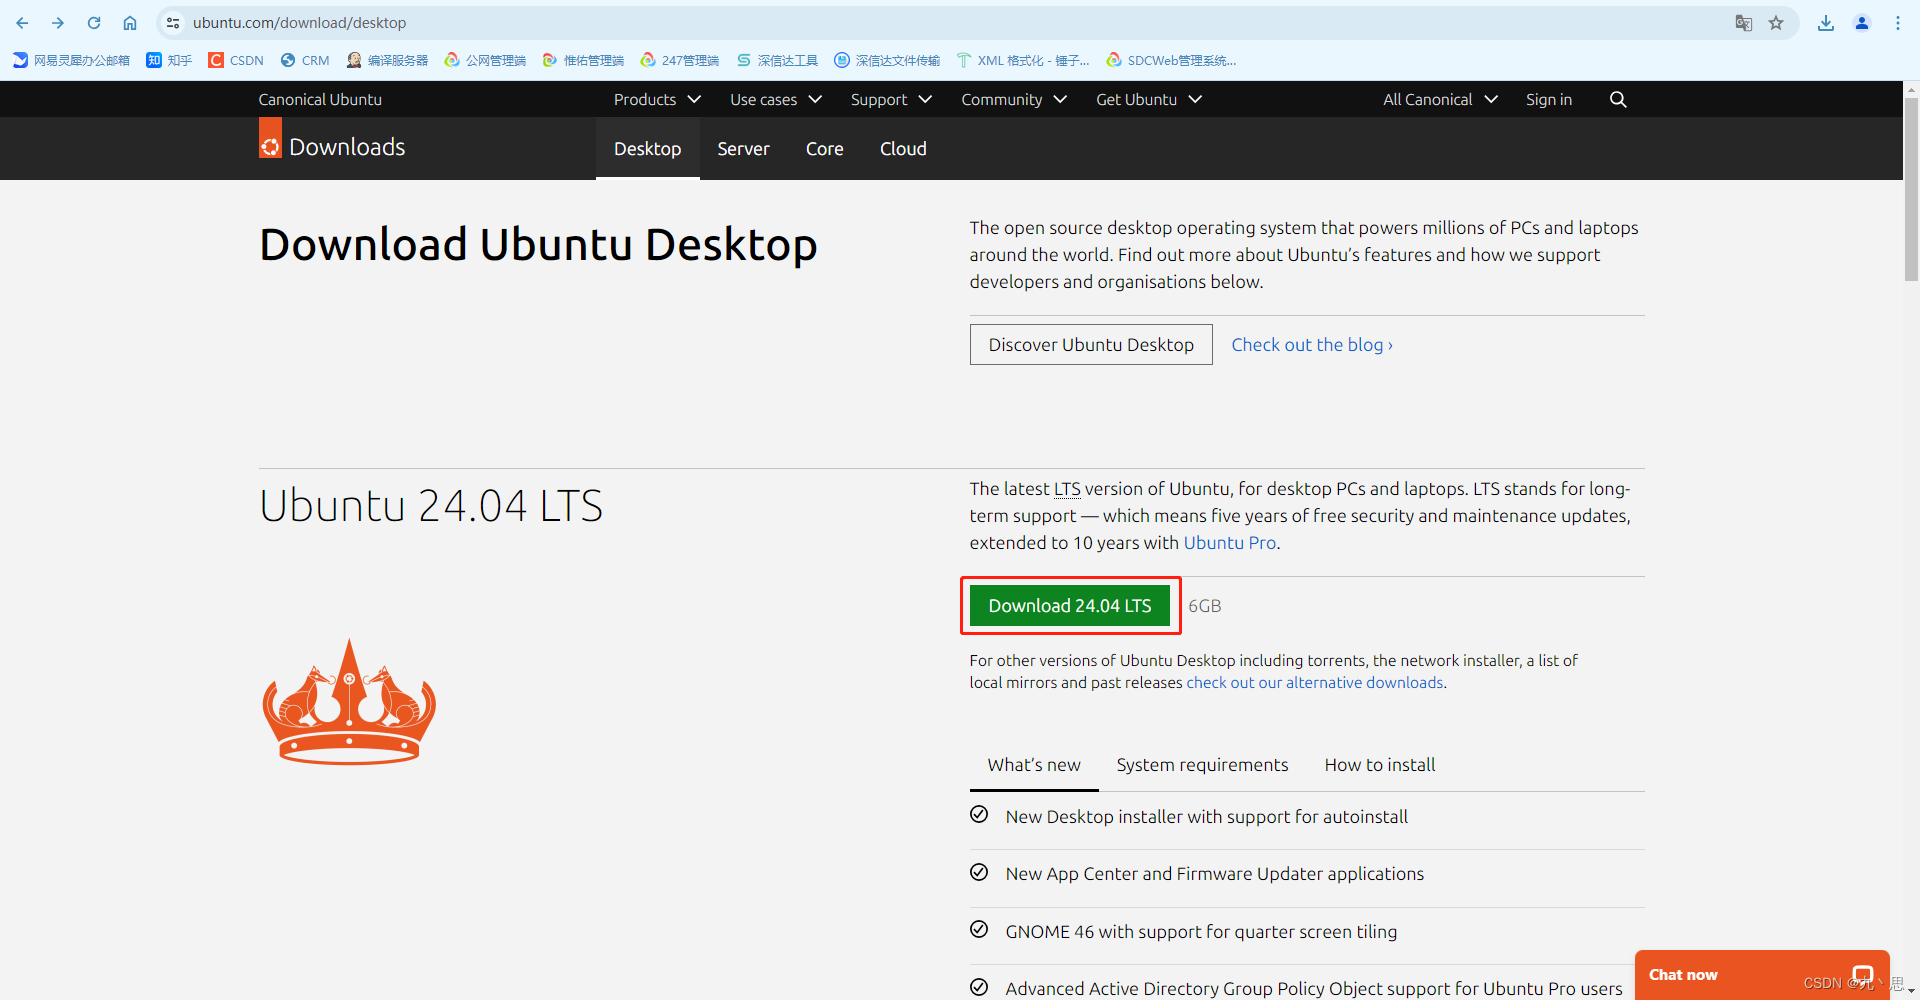
Task: Expand the Community menu
Action: [1014, 99]
